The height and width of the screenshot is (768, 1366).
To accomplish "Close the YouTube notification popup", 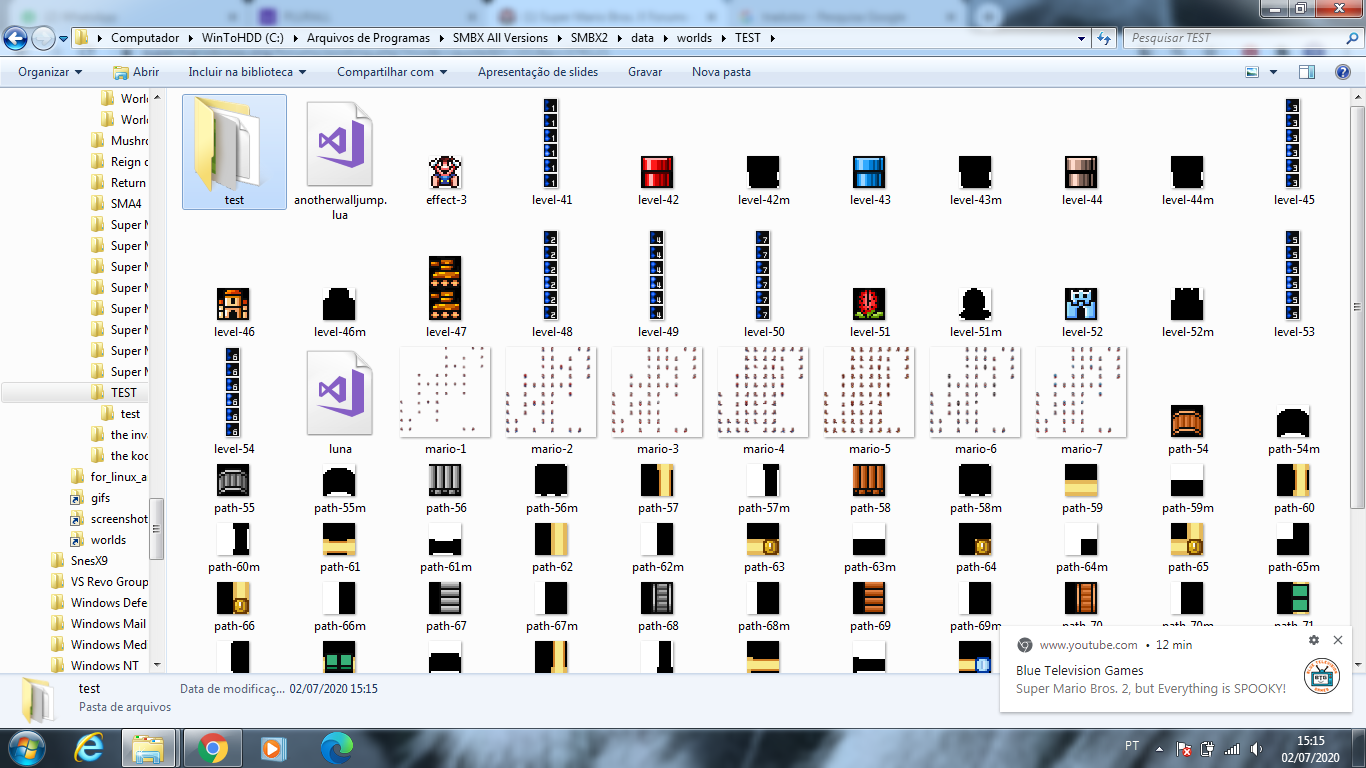I will click(1338, 640).
